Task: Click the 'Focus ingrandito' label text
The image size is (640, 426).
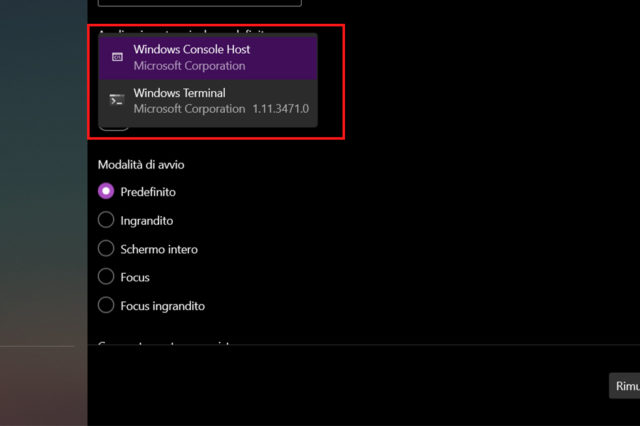Action: point(162,306)
